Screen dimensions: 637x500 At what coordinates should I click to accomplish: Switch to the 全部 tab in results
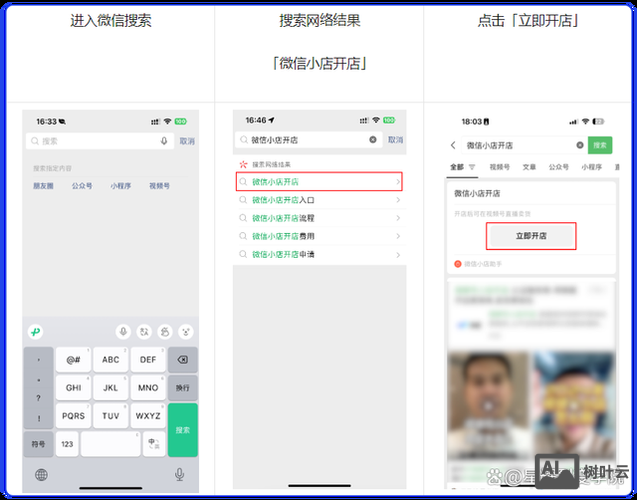(x=457, y=167)
